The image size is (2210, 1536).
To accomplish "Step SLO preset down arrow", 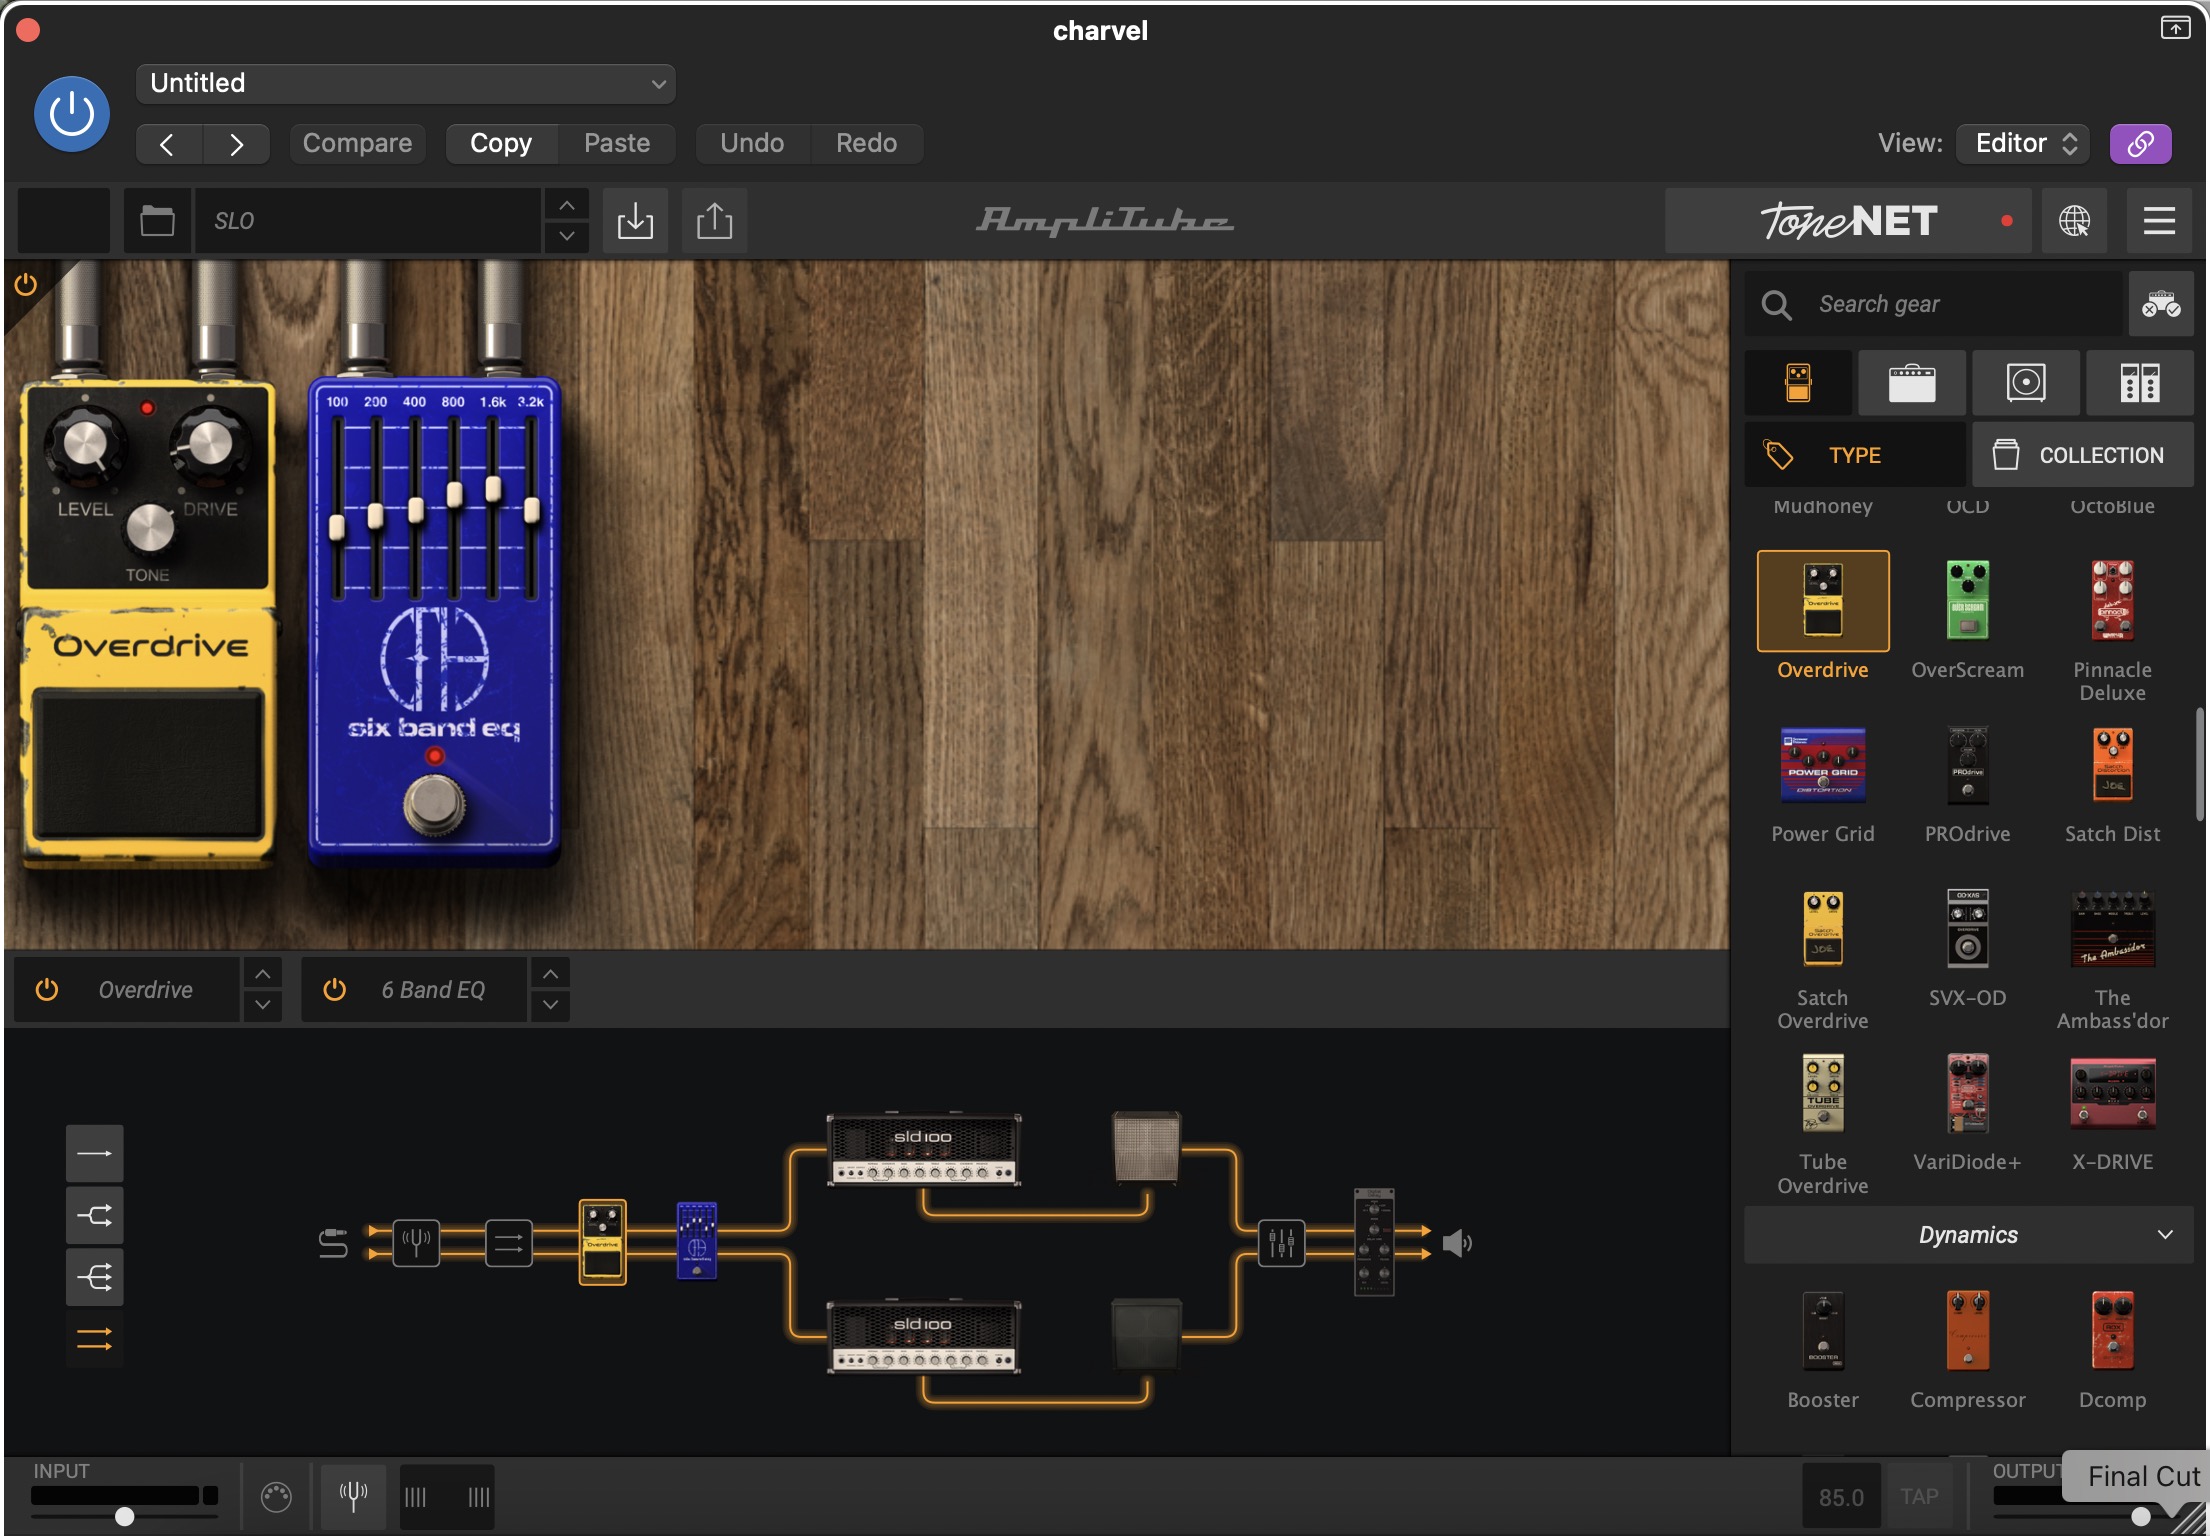I will [x=566, y=236].
